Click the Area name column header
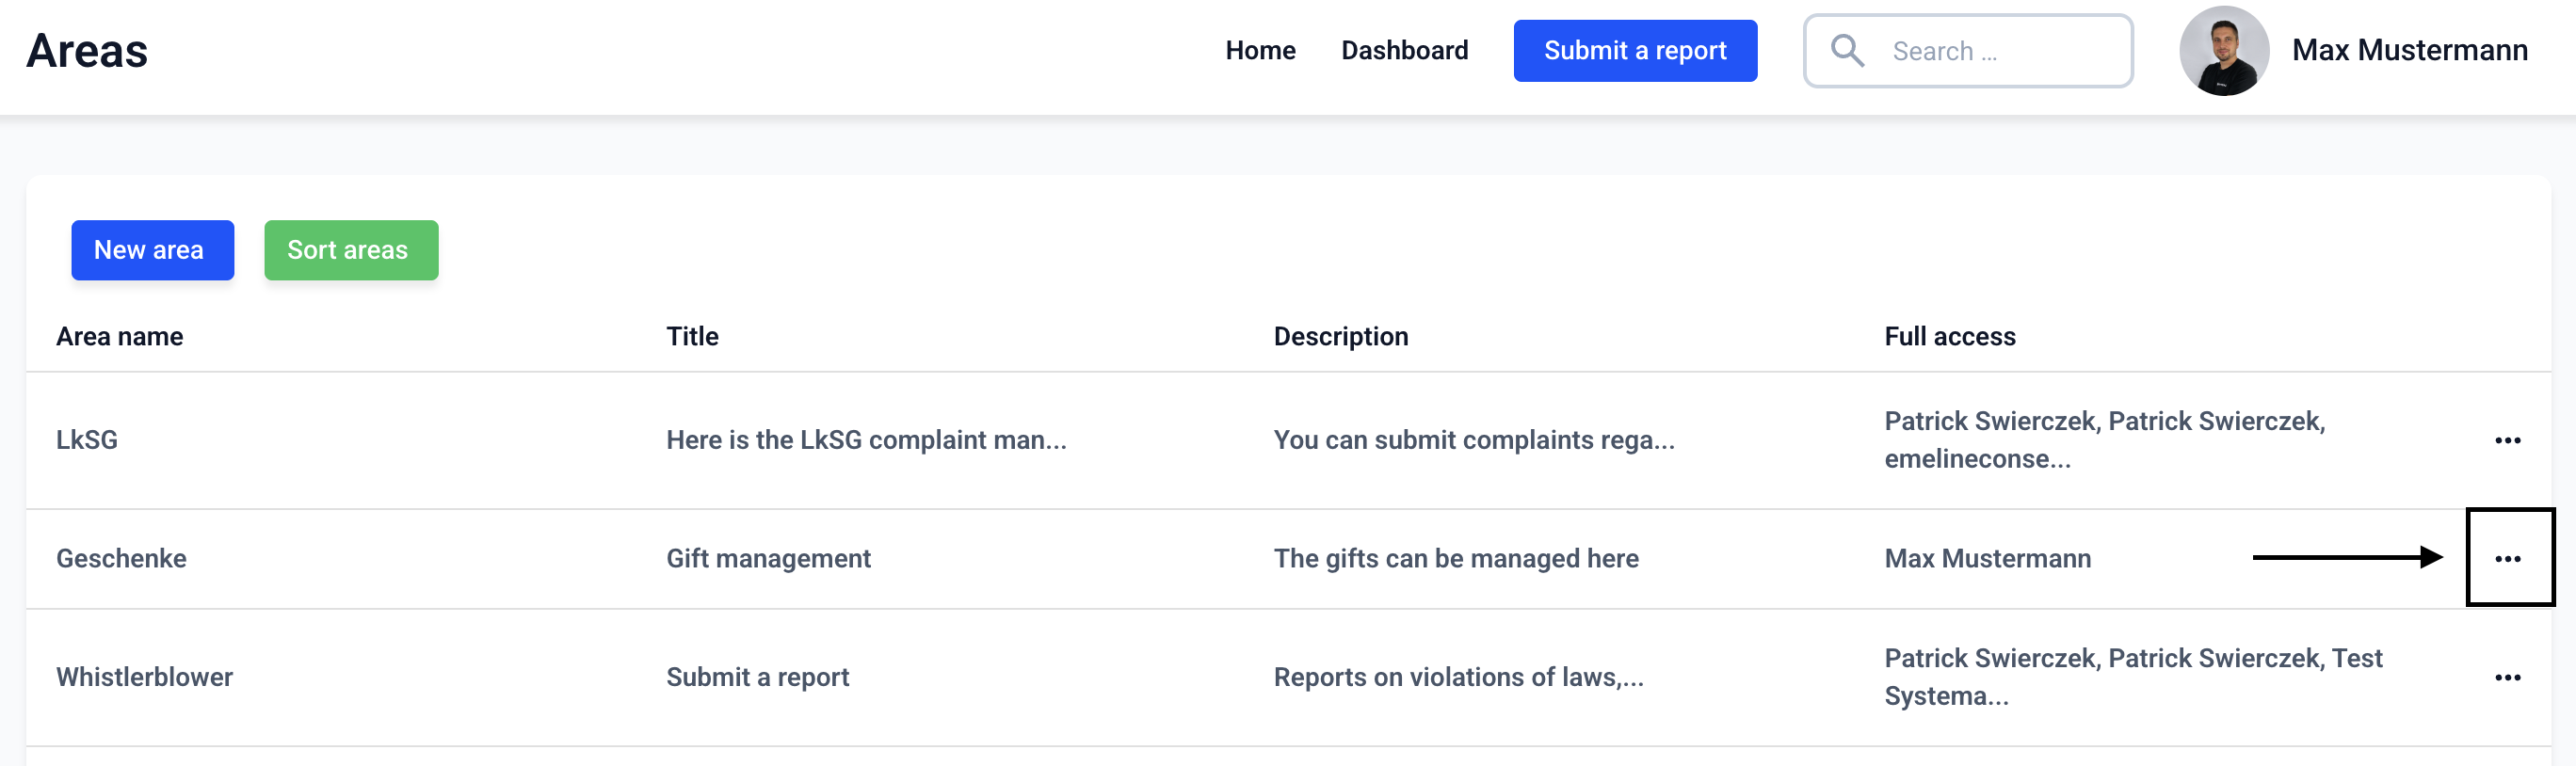The image size is (2576, 766). coord(119,336)
